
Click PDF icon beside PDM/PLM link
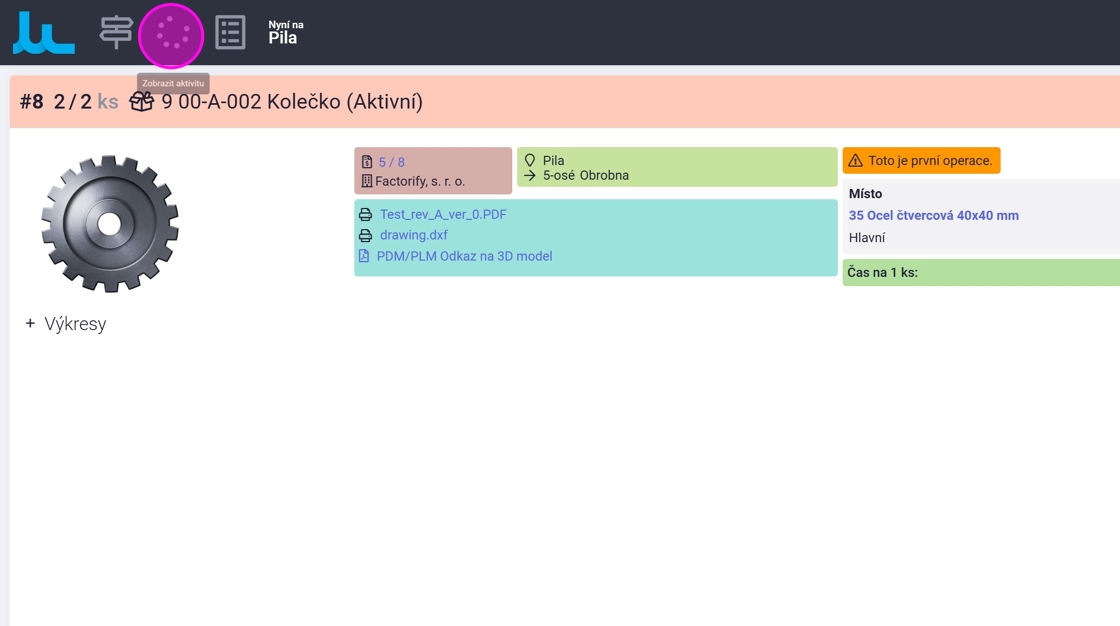tap(364, 257)
